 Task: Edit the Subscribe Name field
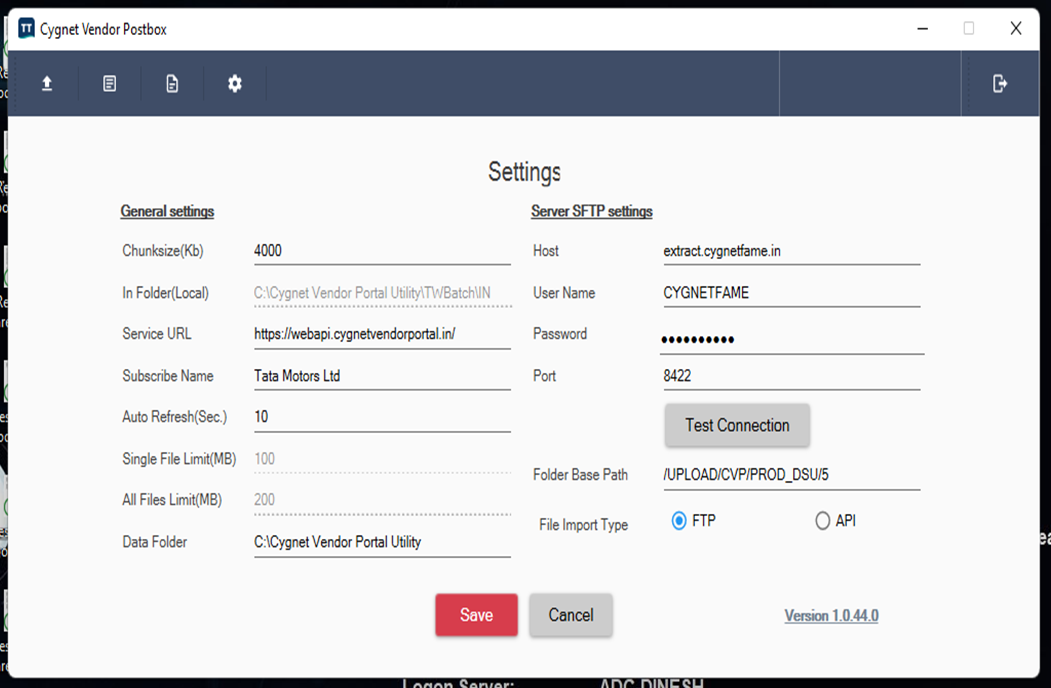pyautogui.click(x=382, y=376)
